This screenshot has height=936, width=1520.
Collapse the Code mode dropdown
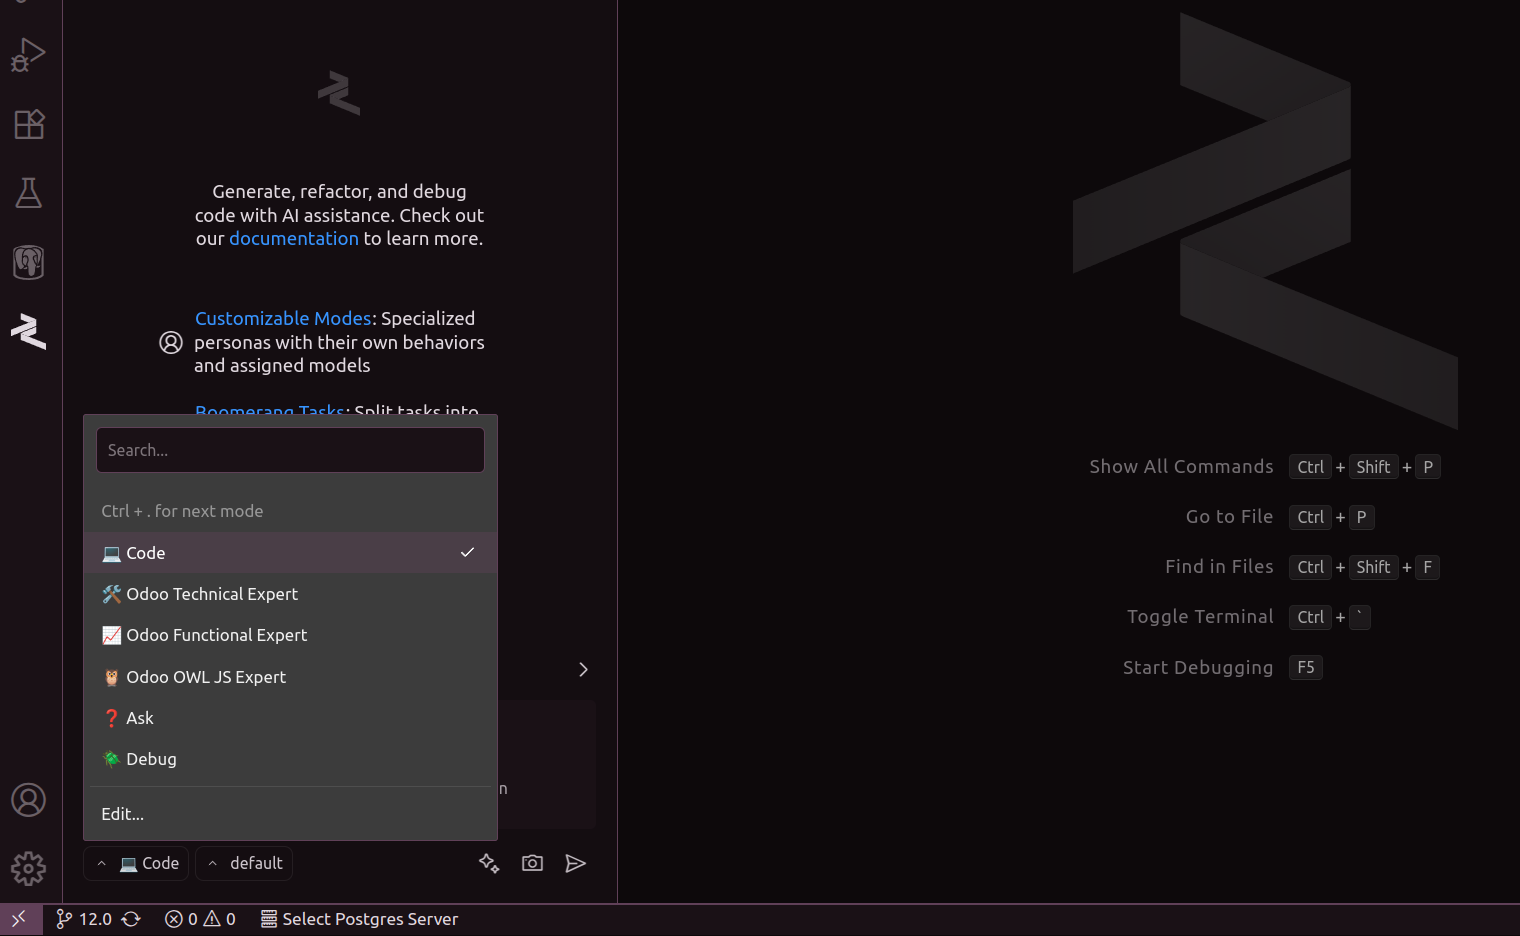tap(137, 863)
